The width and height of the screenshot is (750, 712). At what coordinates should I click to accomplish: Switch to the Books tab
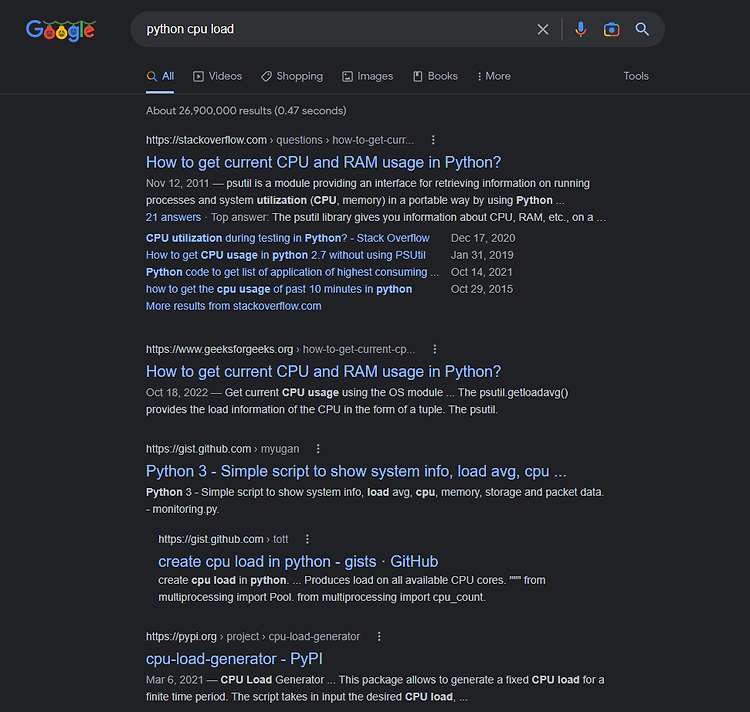[435, 77]
